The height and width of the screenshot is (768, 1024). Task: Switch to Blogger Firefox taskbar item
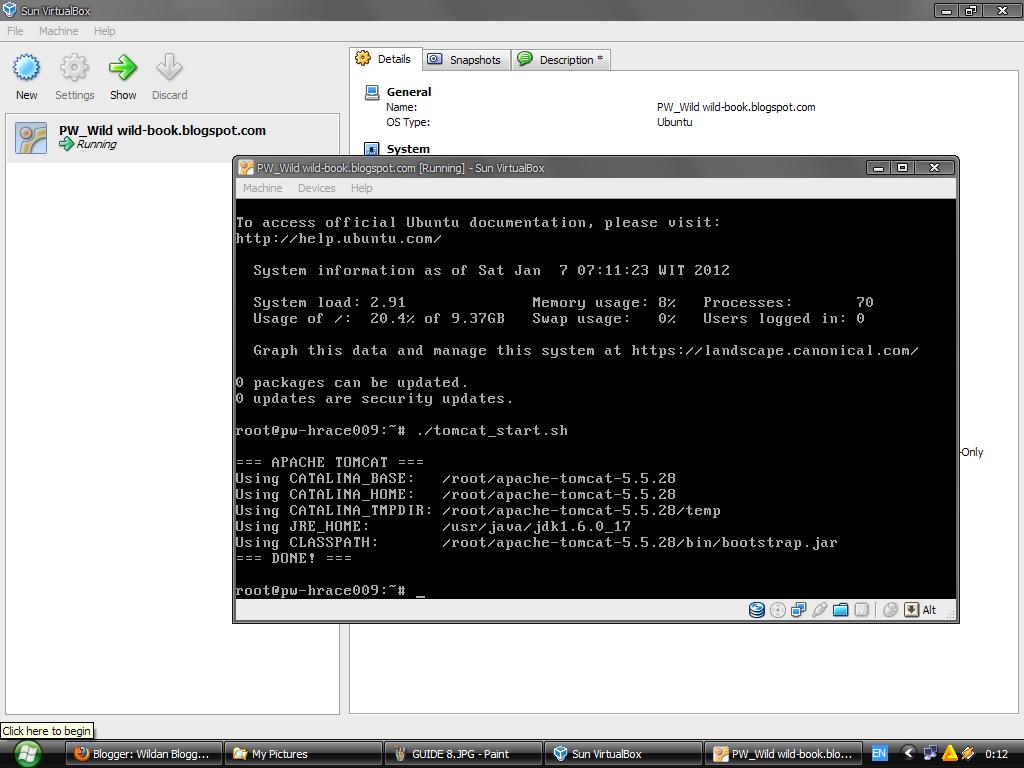144,754
